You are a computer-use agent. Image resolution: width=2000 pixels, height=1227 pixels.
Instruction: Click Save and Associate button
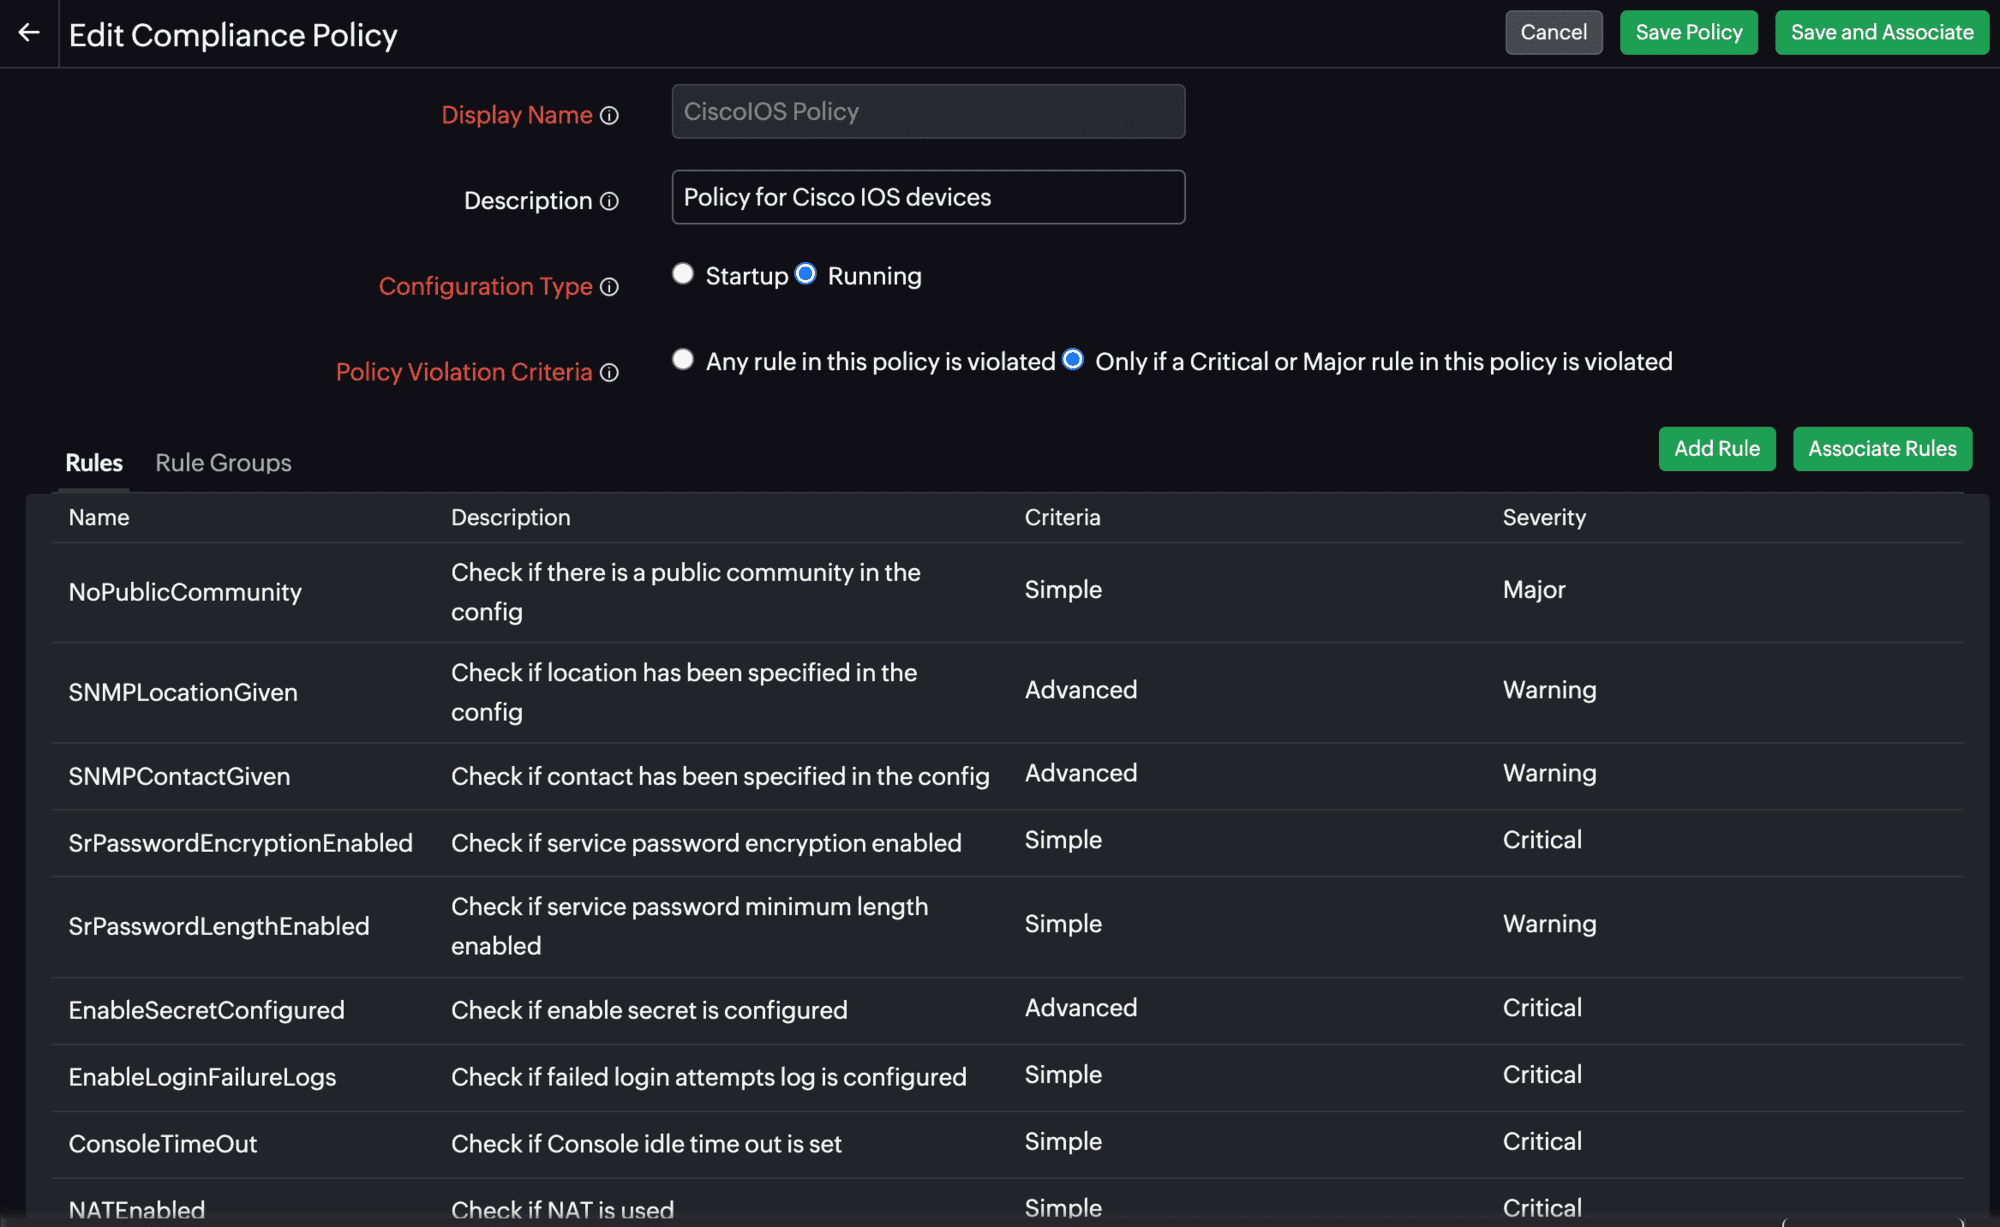point(1881,33)
